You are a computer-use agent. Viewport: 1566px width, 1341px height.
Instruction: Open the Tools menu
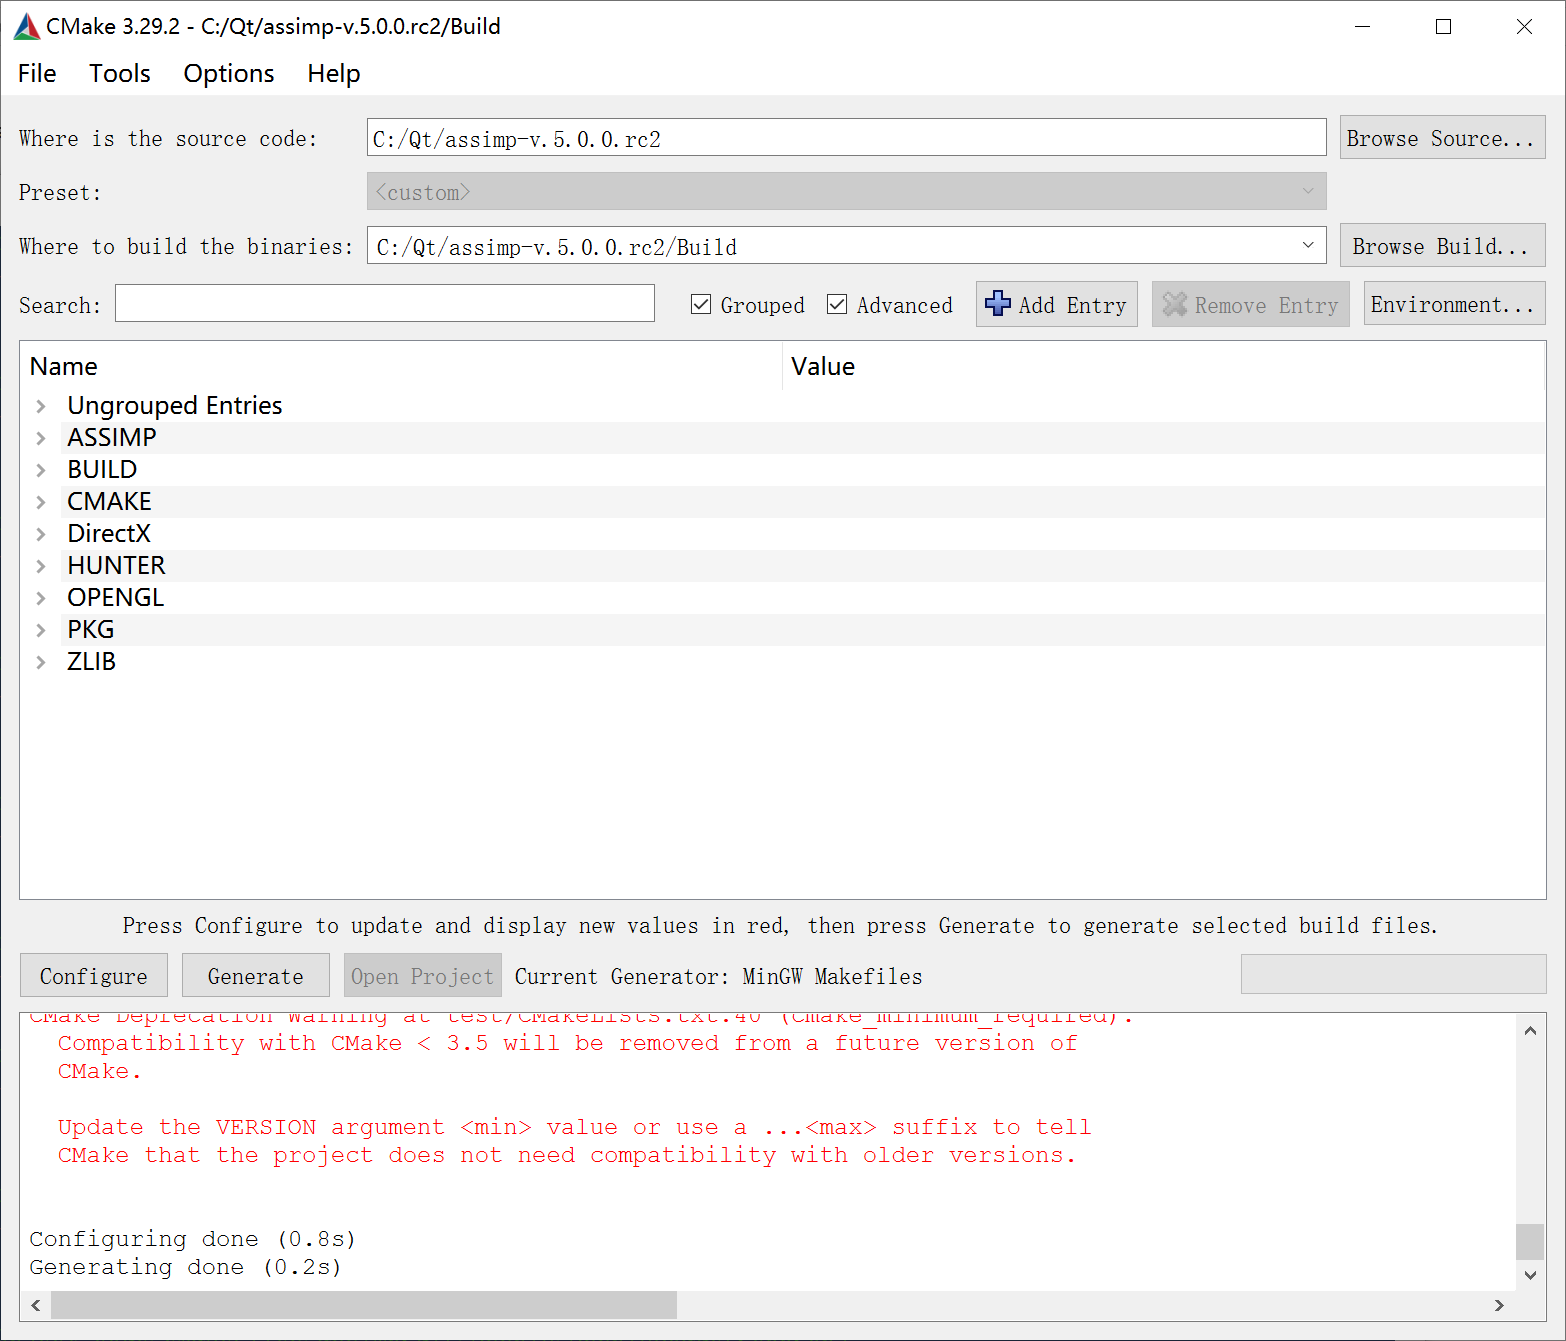[120, 73]
